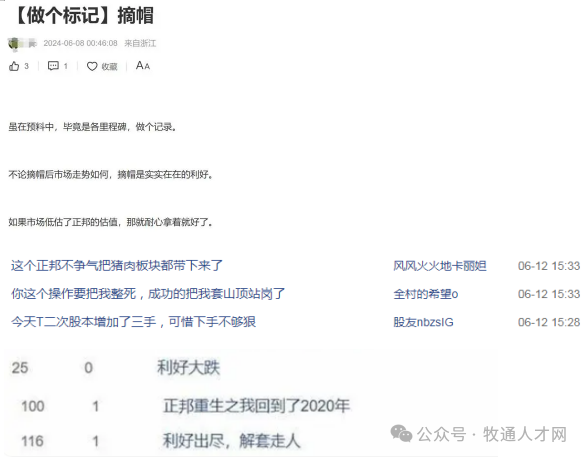Click the location text 来自浙江
The width and height of the screenshot is (585, 457).
click(140, 43)
